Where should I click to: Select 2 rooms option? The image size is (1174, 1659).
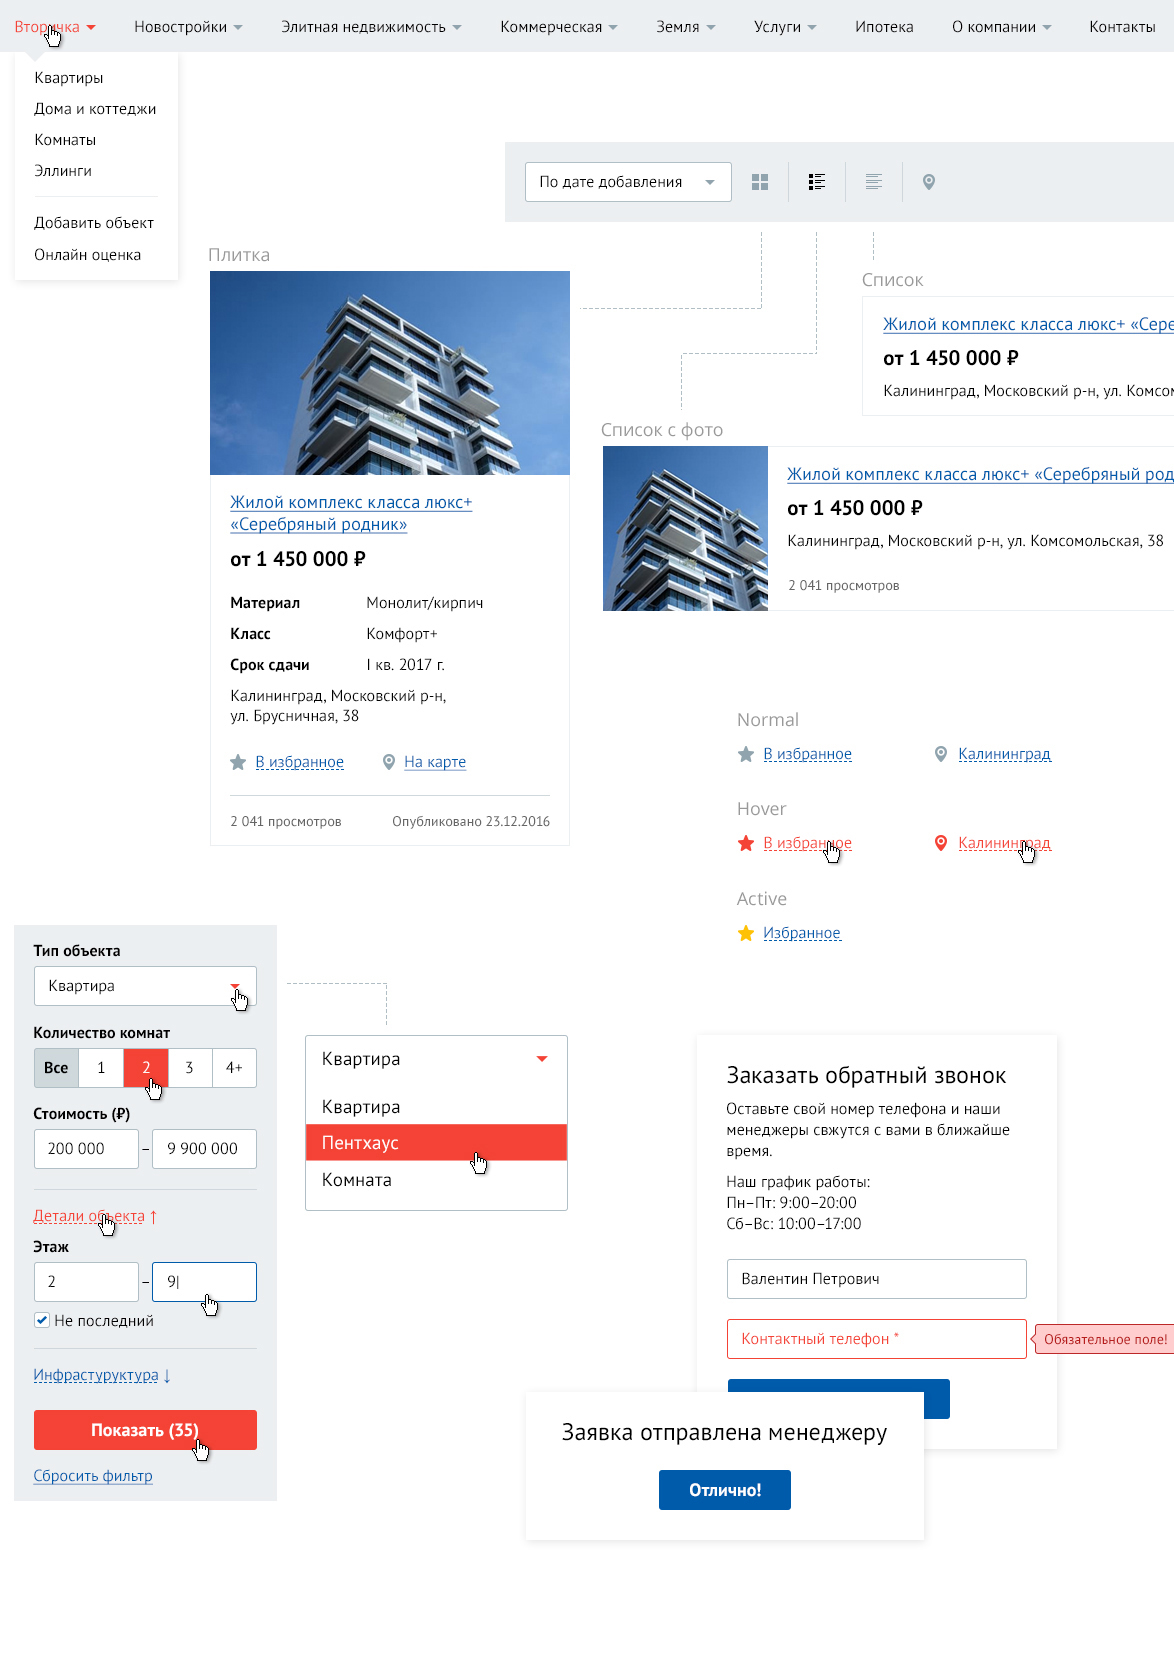tap(146, 1068)
